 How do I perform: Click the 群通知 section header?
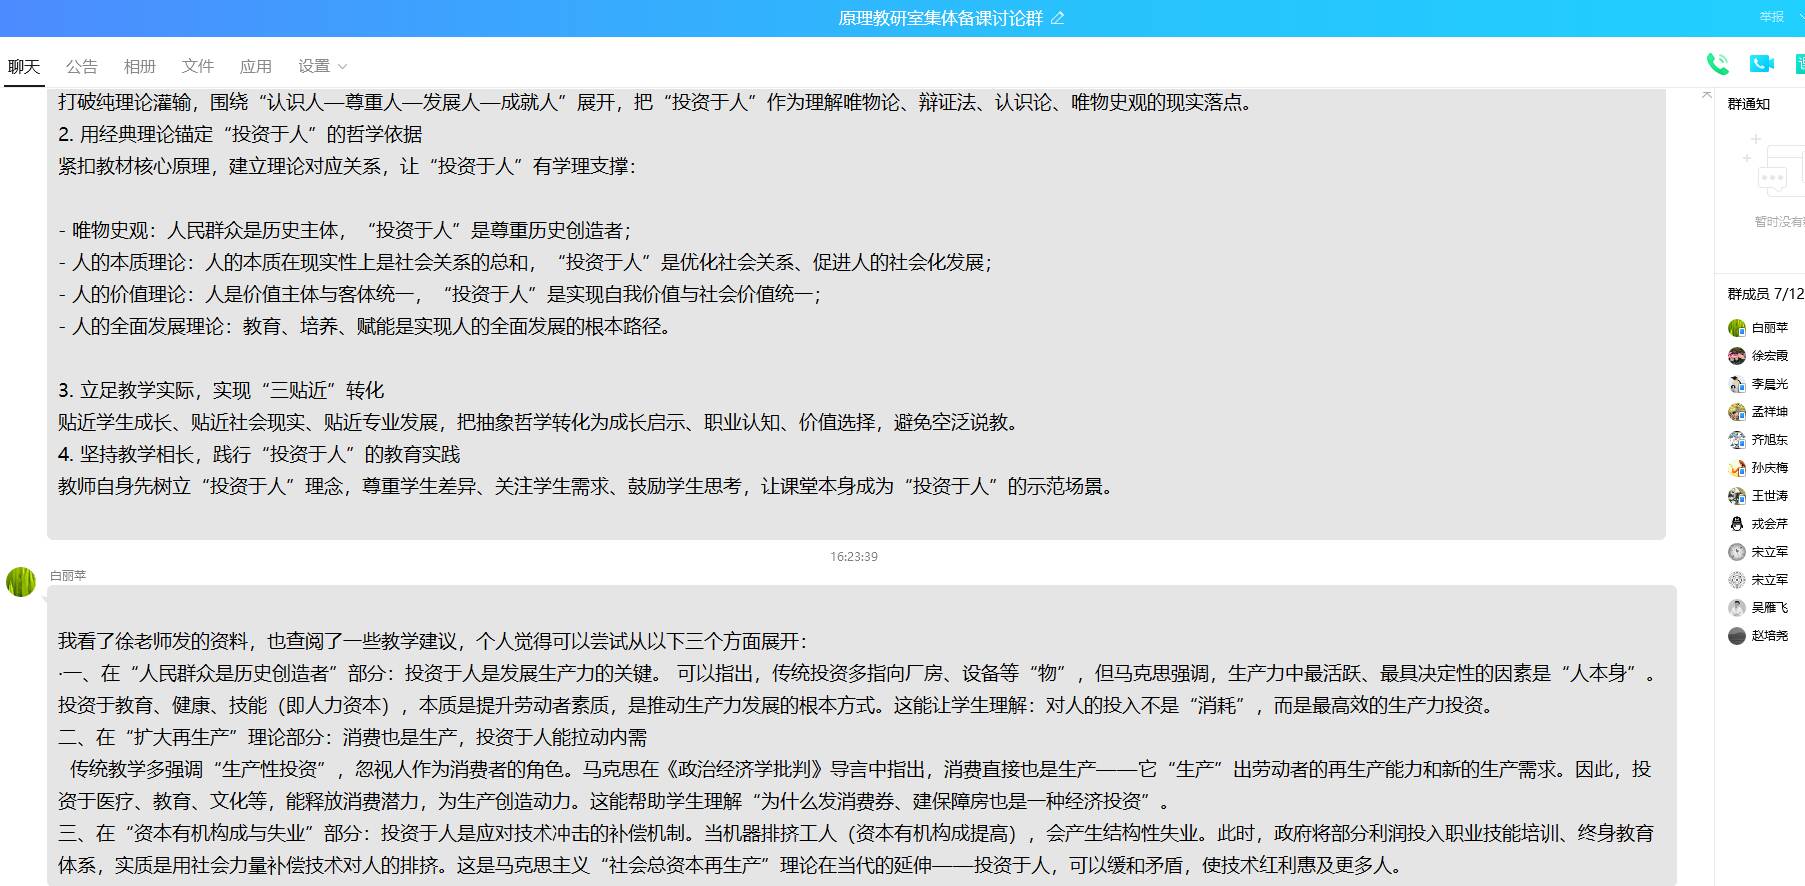[1749, 104]
